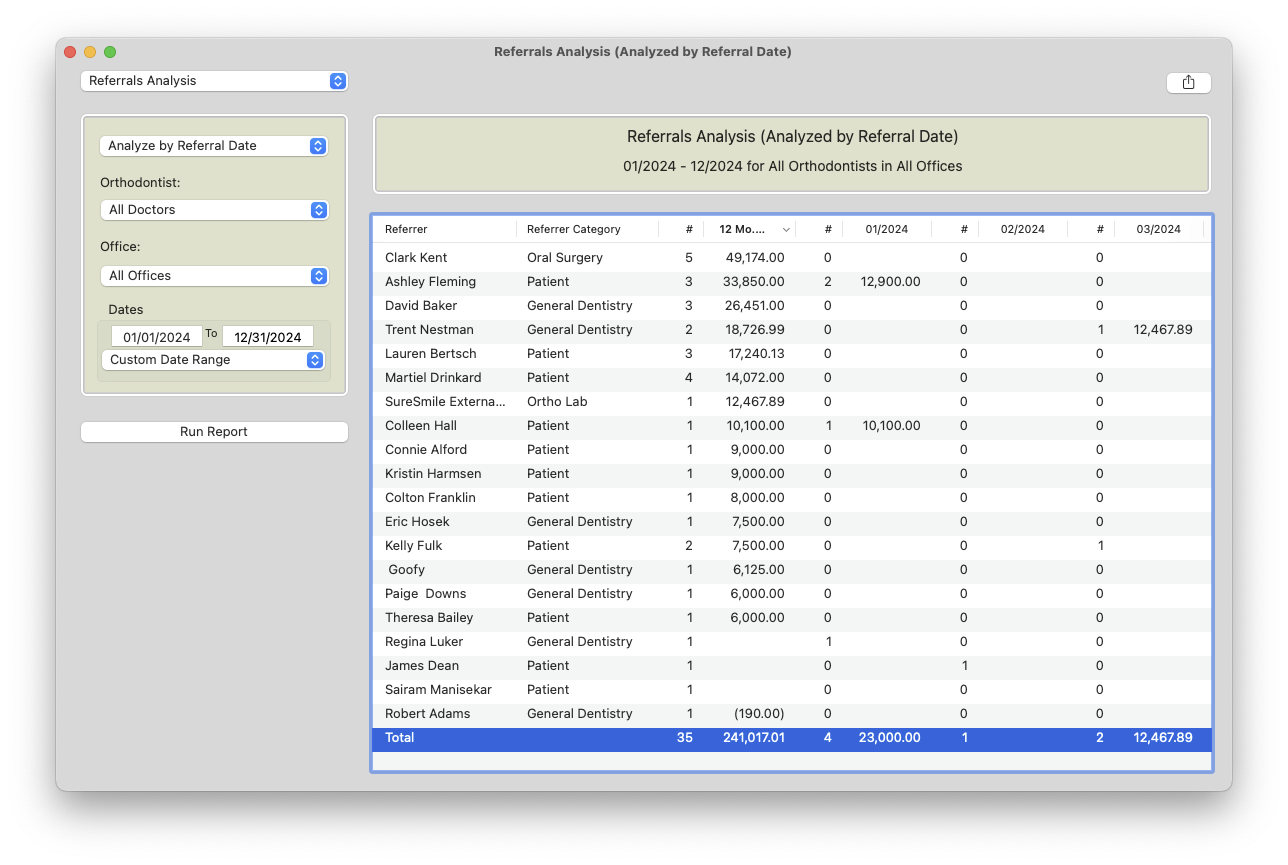The width and height of the screenshot is (1288, 865).
Task: Click the Total summary row label
Action: click(x=399, y=738)
